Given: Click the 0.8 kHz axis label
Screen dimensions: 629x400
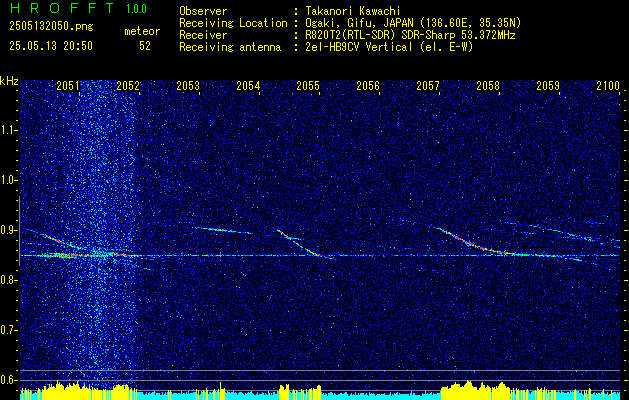Looking at the screenshot, I should pyautogui.click(x=8, y=280).
